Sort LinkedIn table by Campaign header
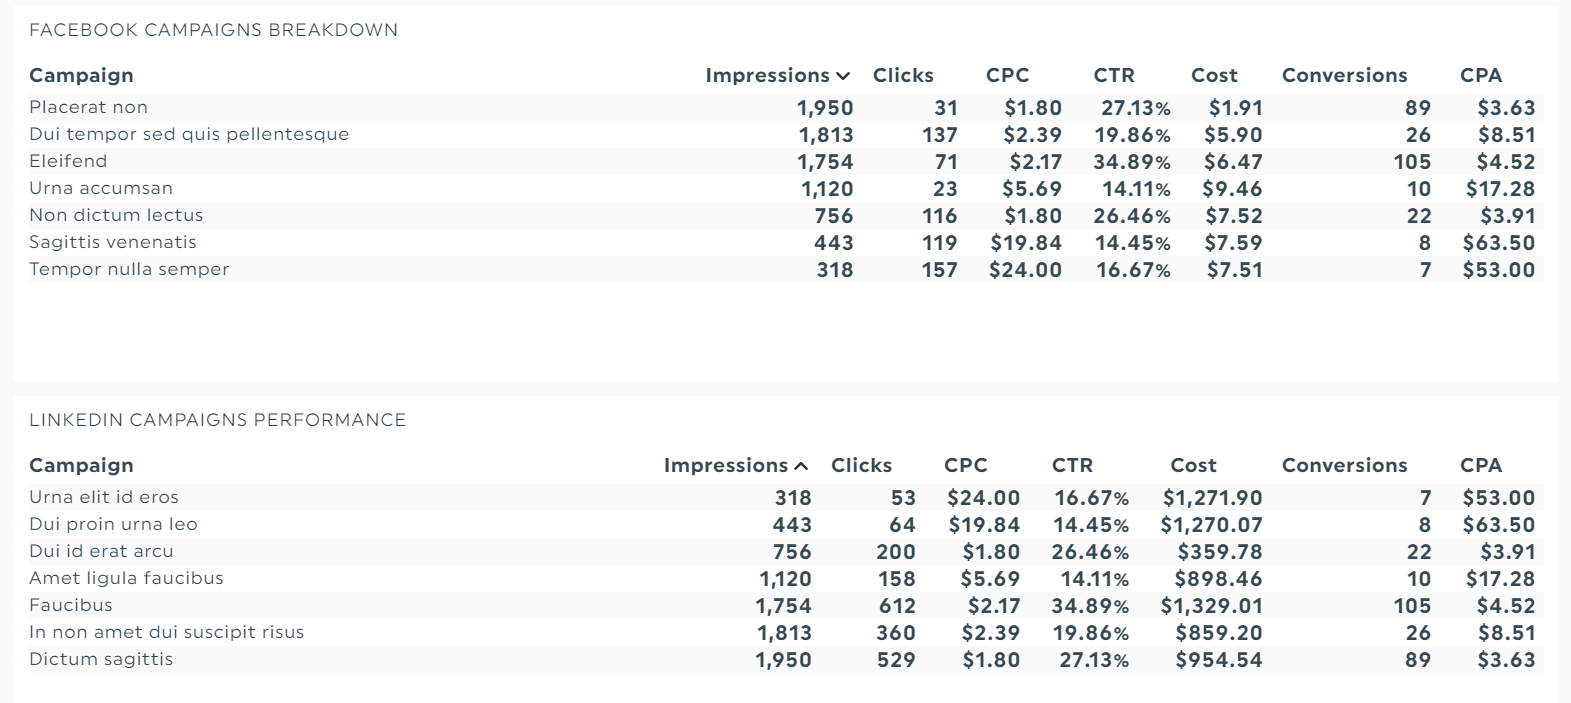 pos(81,465)
